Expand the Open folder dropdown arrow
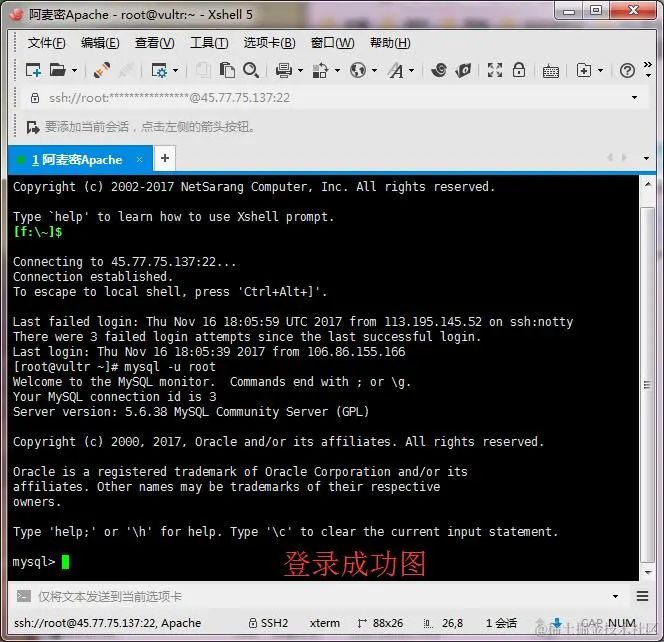The width and height of the screenshot is (664, 642). (x=74, y=70)
